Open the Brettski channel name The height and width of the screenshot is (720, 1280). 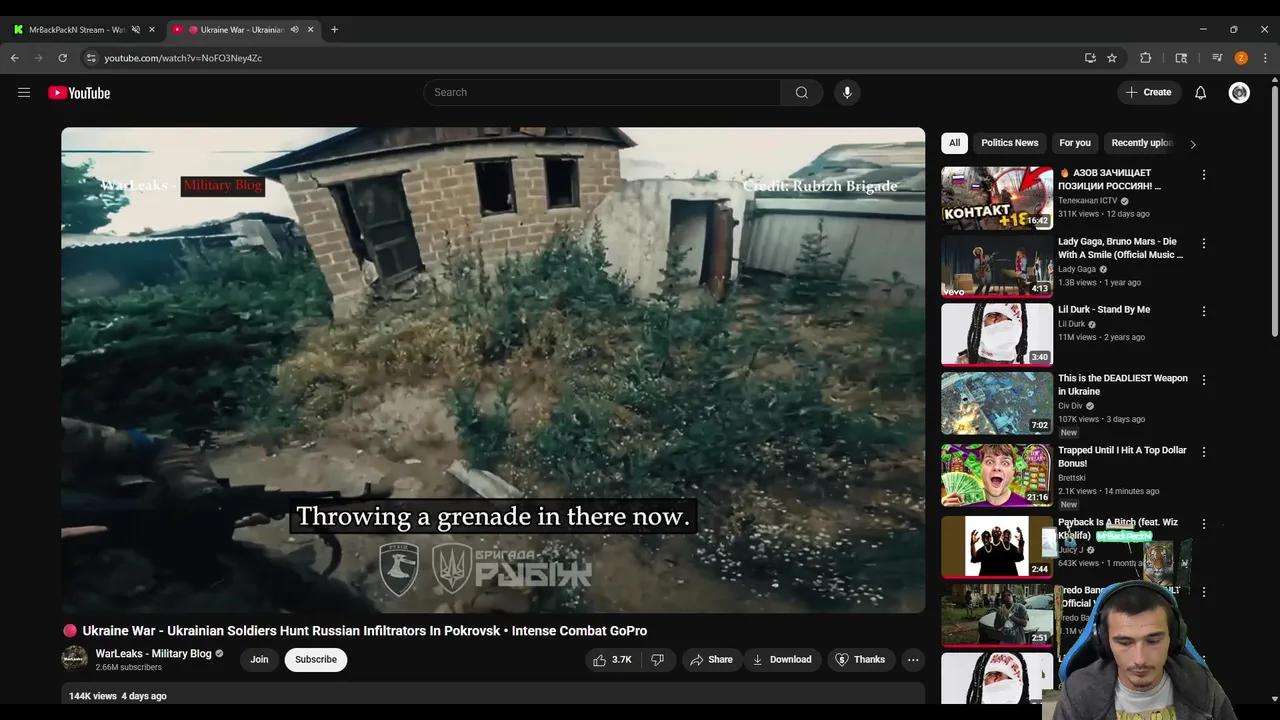tap(1072, 478)
